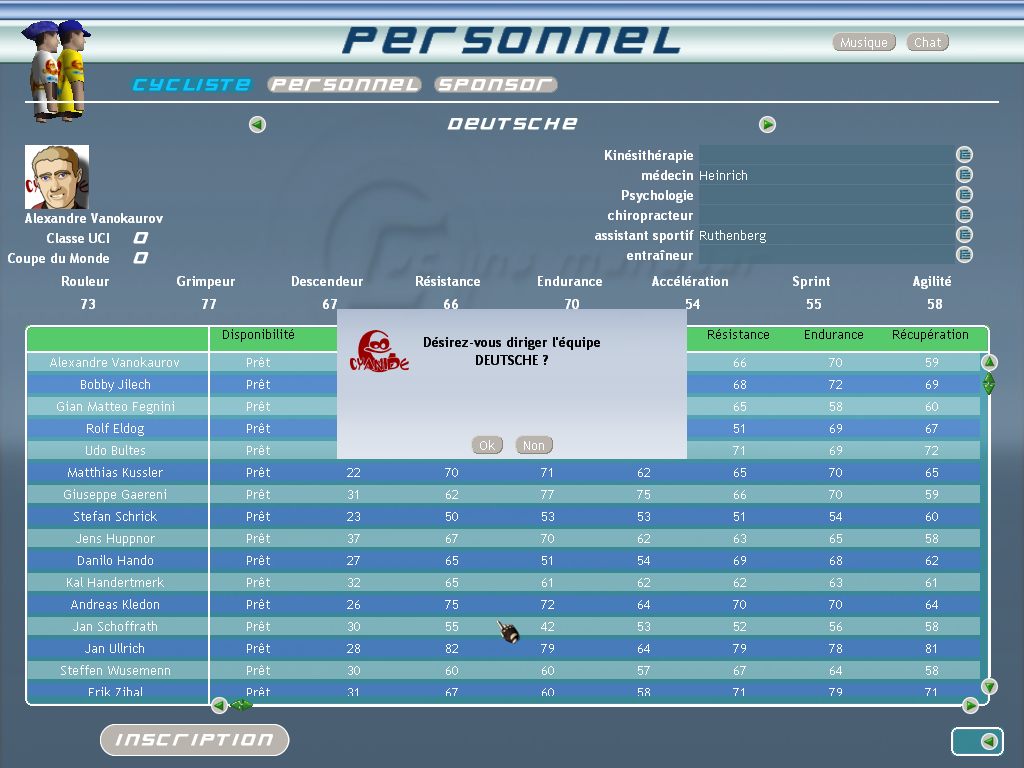Viewport: 1024px width, 768px height.
Task: Open the assistant sportif Ruthenberg list icon
Action: (x=964, y=235)
